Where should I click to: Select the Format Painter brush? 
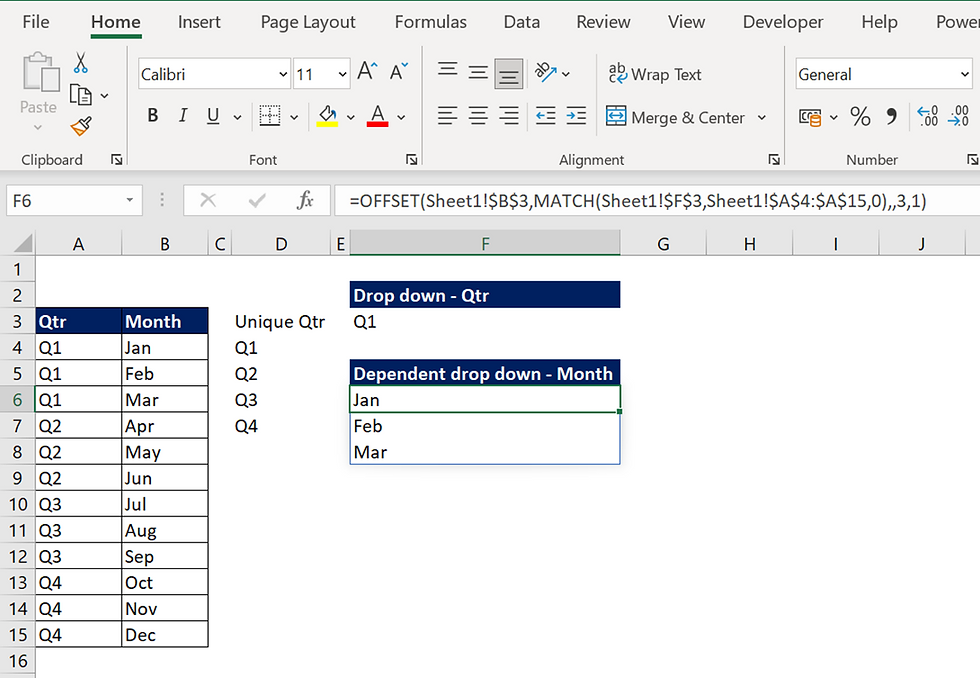coord(81,126)
